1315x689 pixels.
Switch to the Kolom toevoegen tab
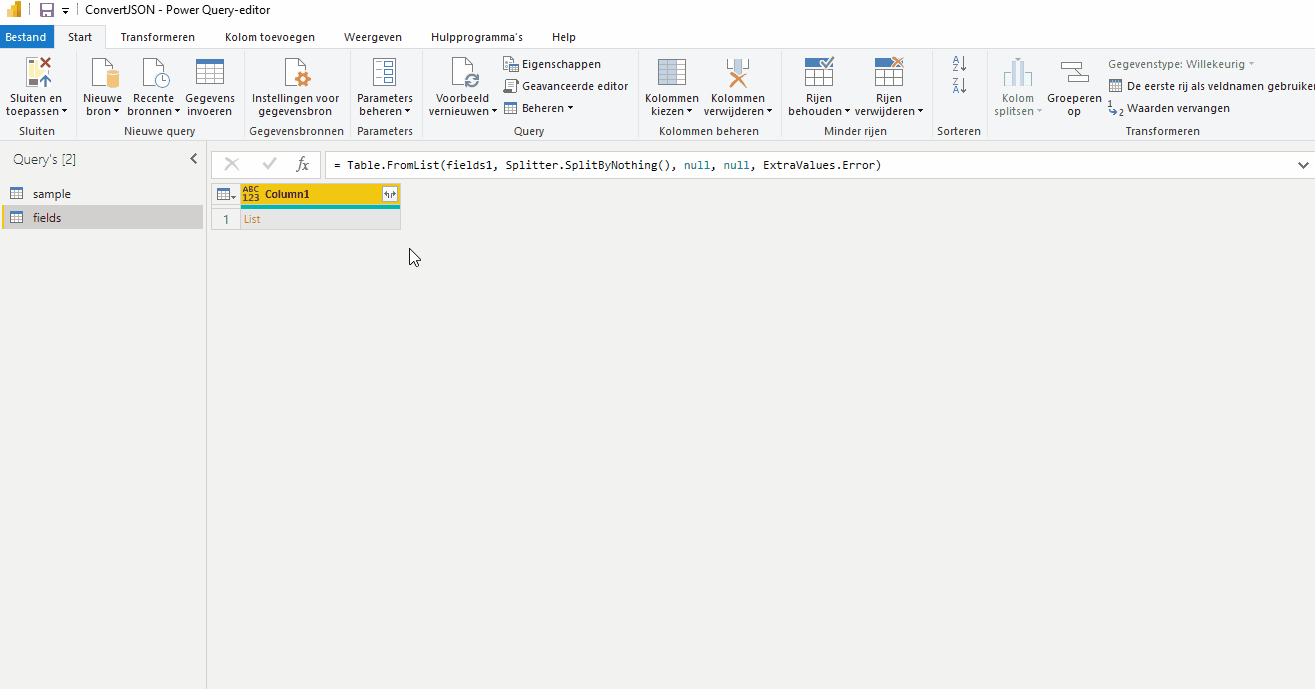pos(270,37)
